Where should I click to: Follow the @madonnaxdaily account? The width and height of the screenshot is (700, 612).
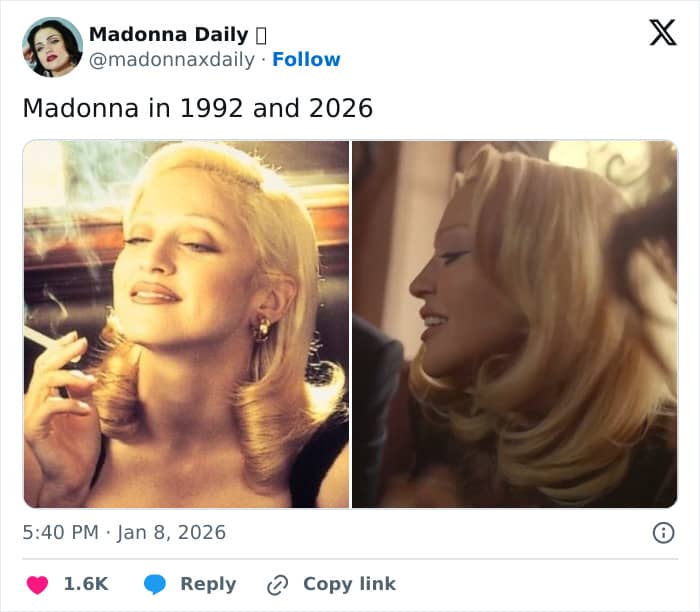[x=306, y=60]
